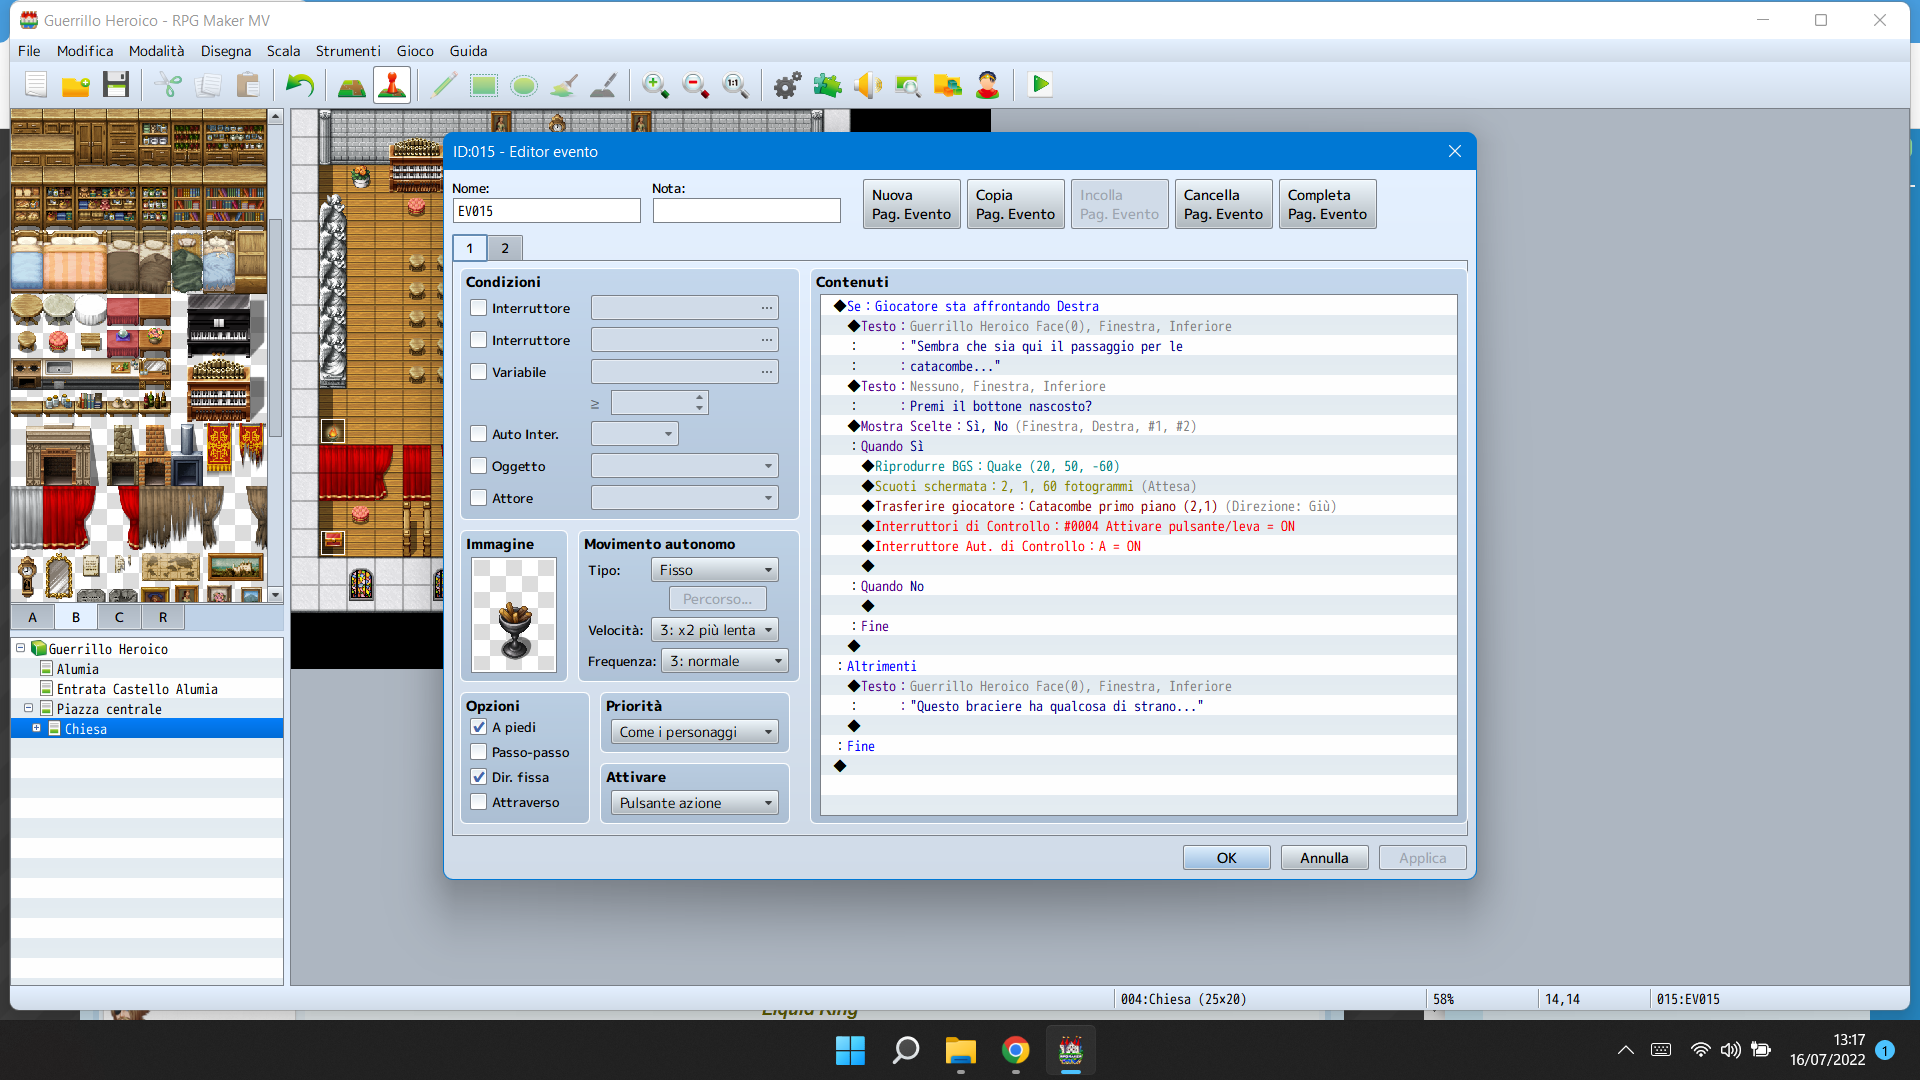Switch to event page tab 2
This screenshot has height=1080, width=1920.
[505, 248]
